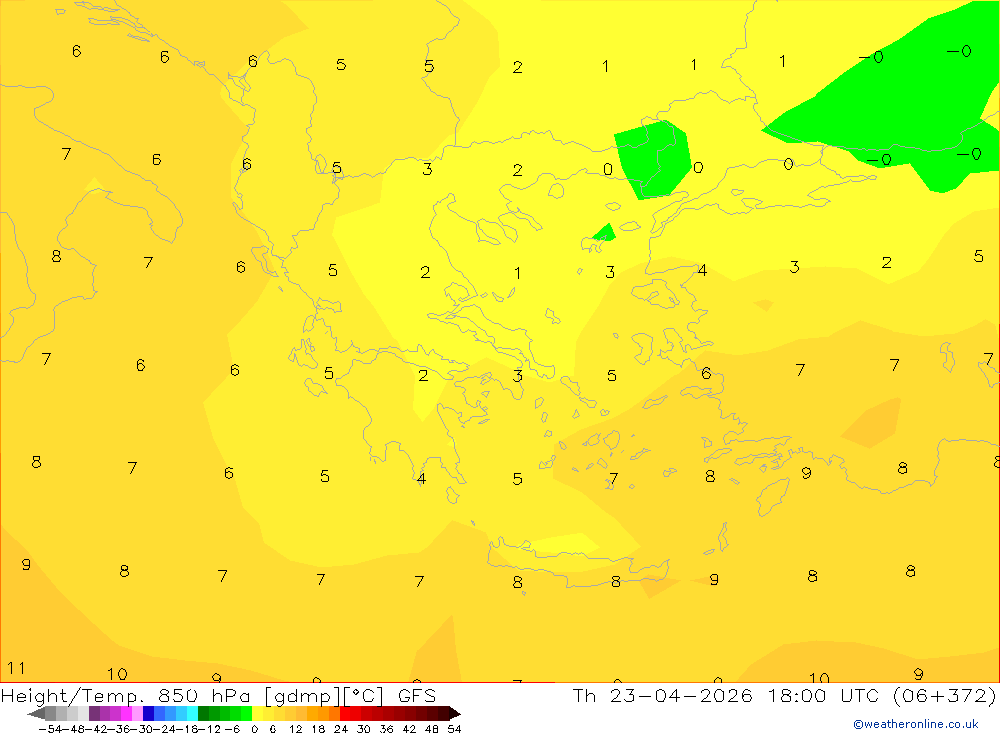The height and width of the screenshot is (733, 1000).
Task: Choose the dark green swatch in the legend
Action: pyautogui.click(x=203, y=714)
